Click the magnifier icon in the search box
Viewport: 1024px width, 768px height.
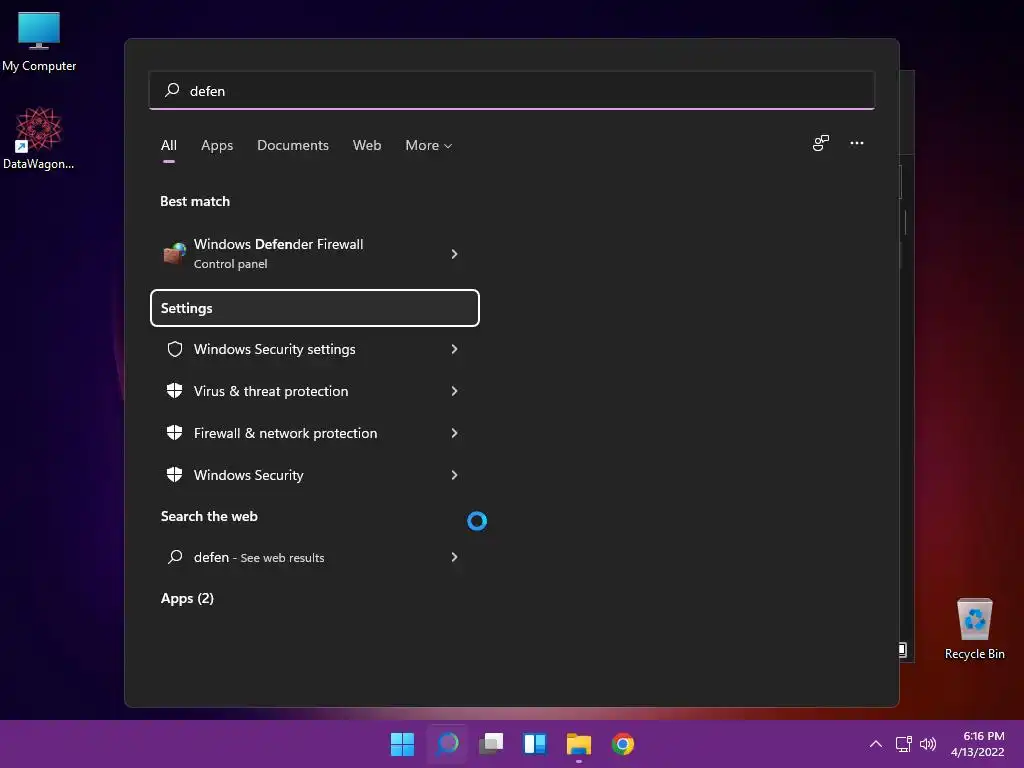point(172,90)
